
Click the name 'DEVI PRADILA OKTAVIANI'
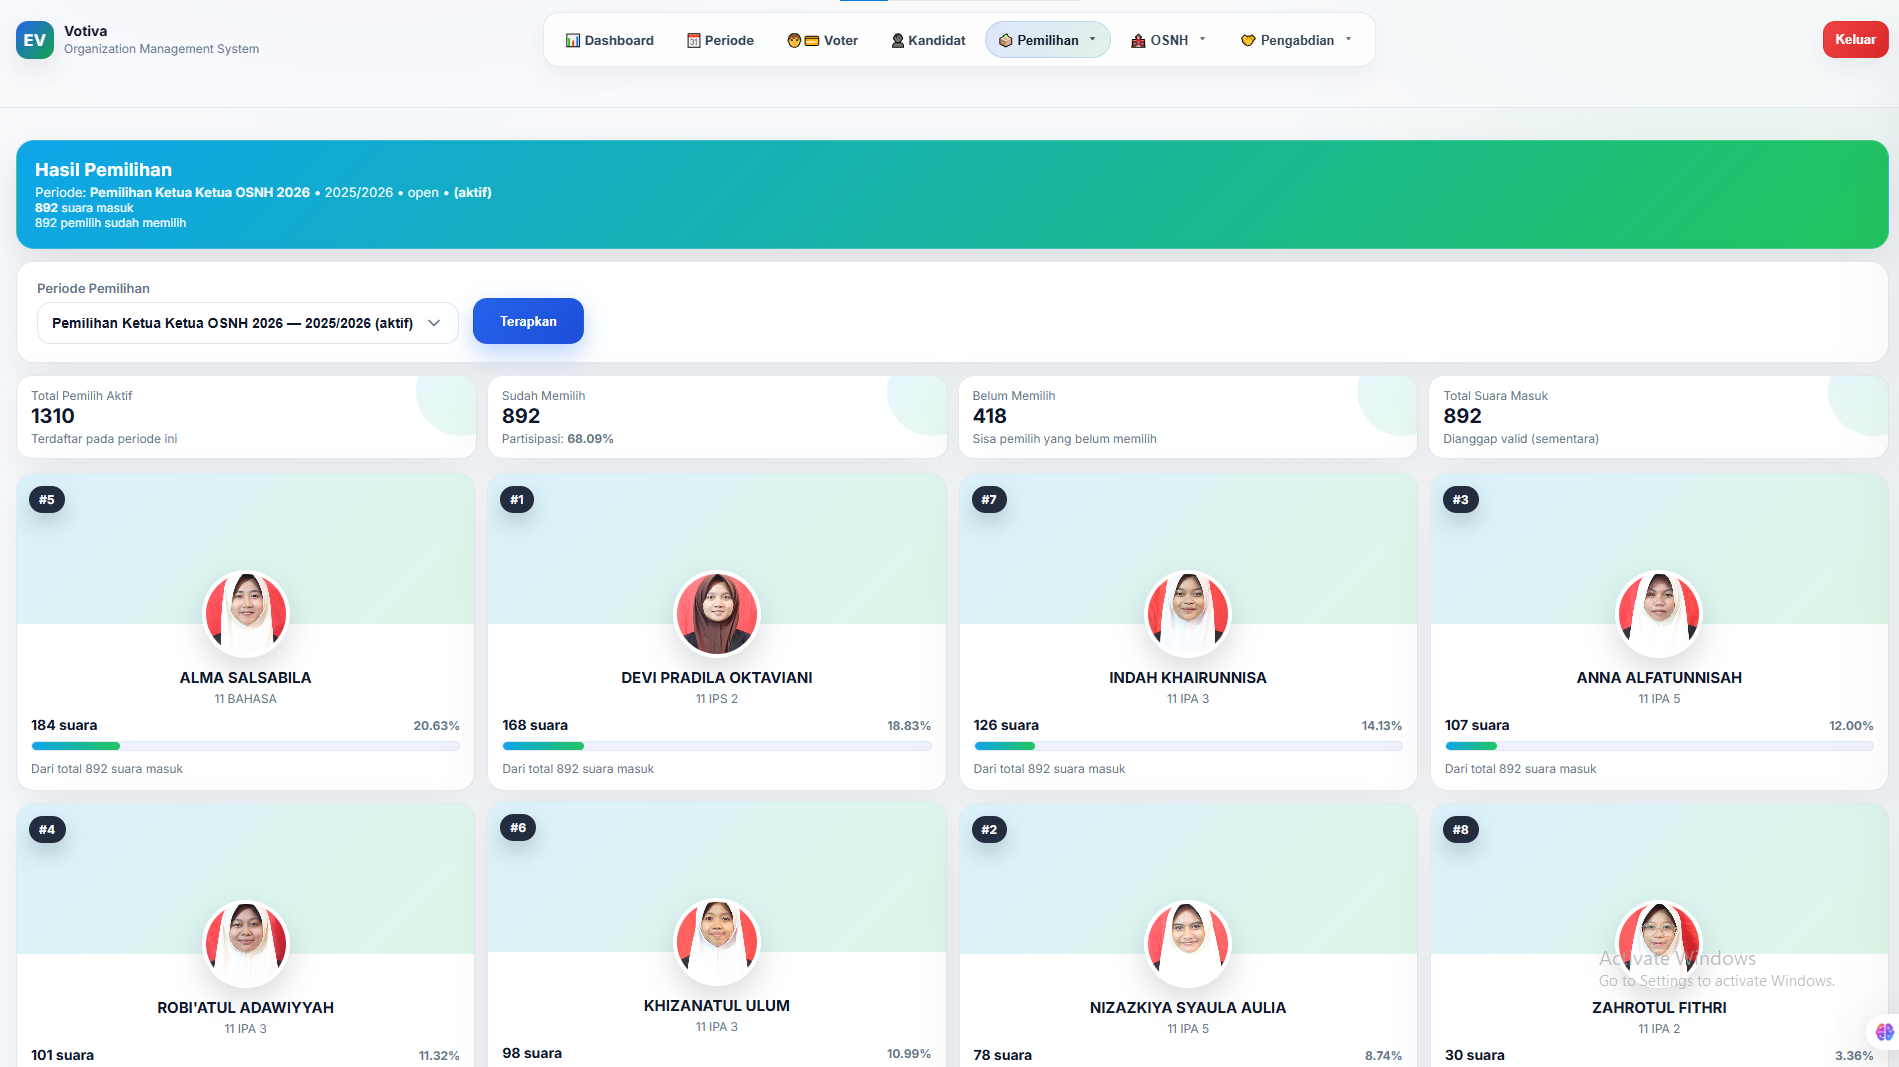pyautogui.click(x=717, y=678)
